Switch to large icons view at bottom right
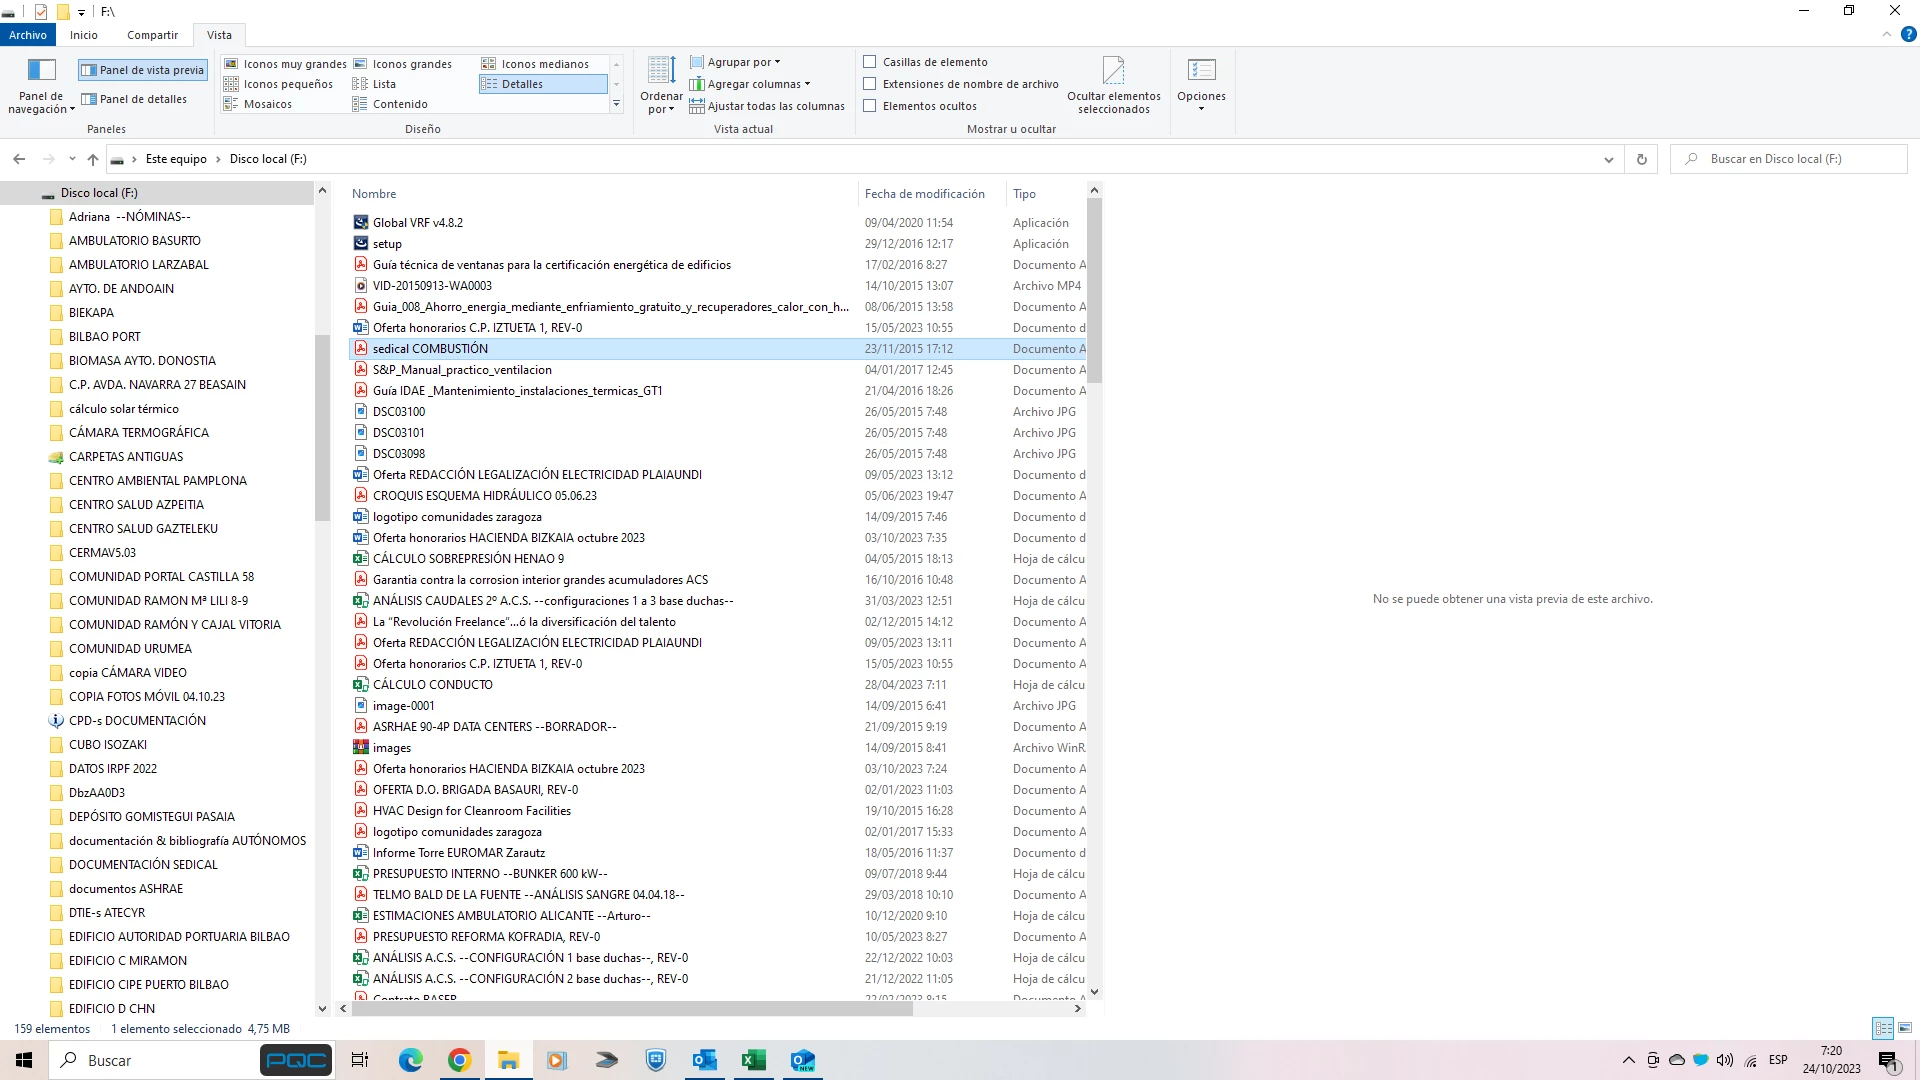 click(1905, 1028)
